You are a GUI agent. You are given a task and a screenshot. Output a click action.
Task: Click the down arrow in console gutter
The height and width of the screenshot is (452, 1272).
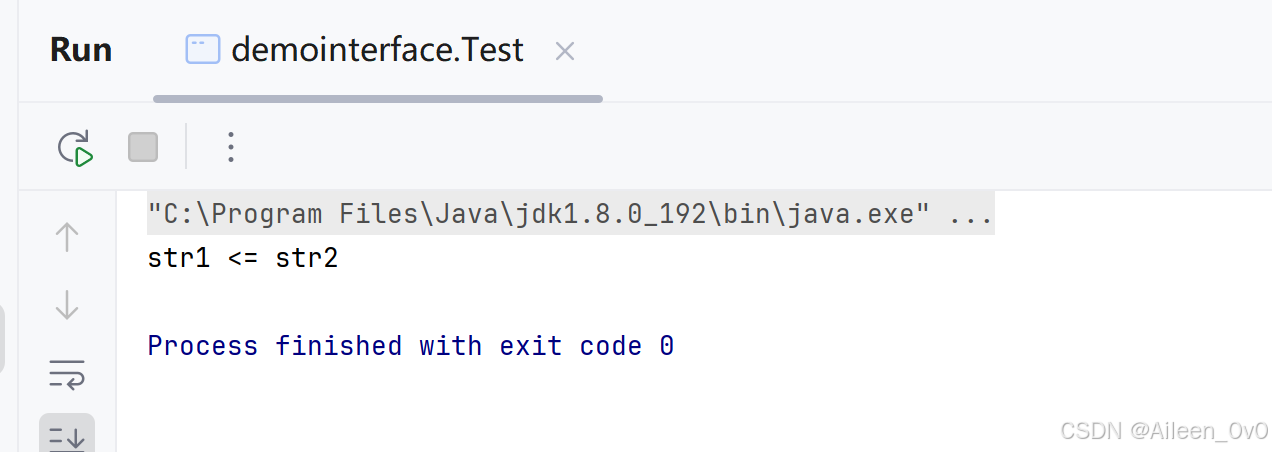click(x=67, y=304)
